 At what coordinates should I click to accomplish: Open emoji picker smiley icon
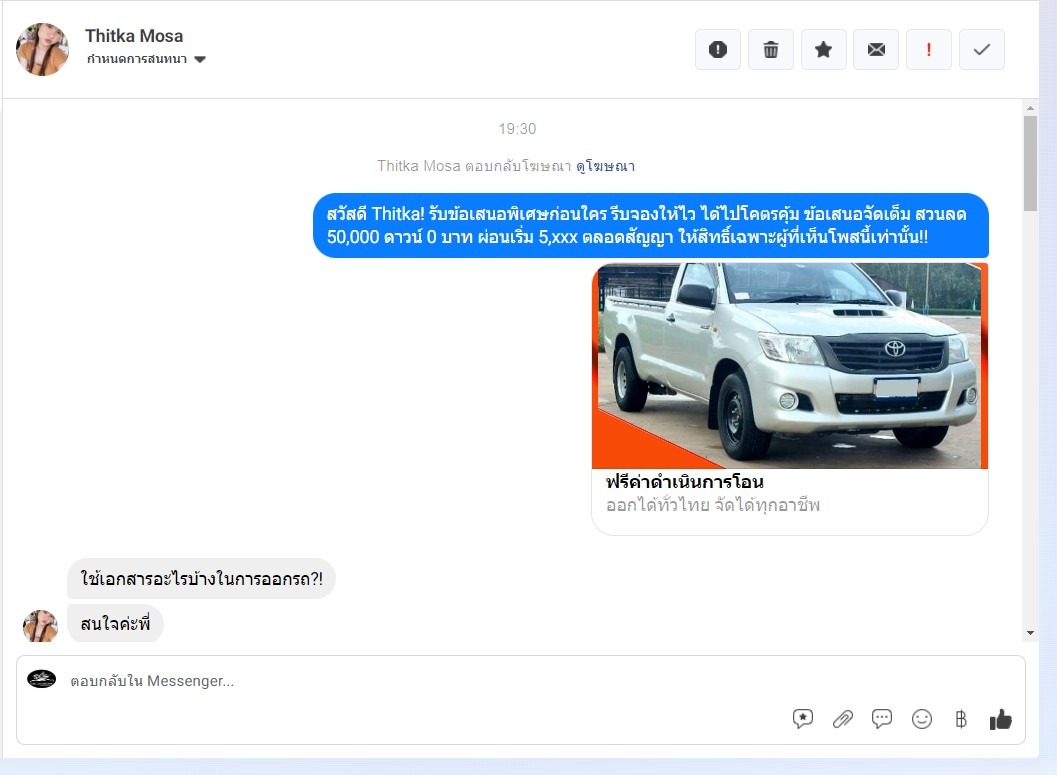922,719
